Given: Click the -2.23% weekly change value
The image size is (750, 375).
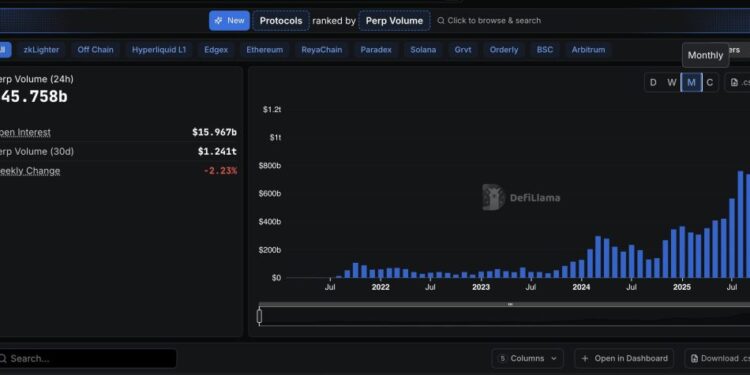Looking at the screenshot, I should (x=221, y=171).
